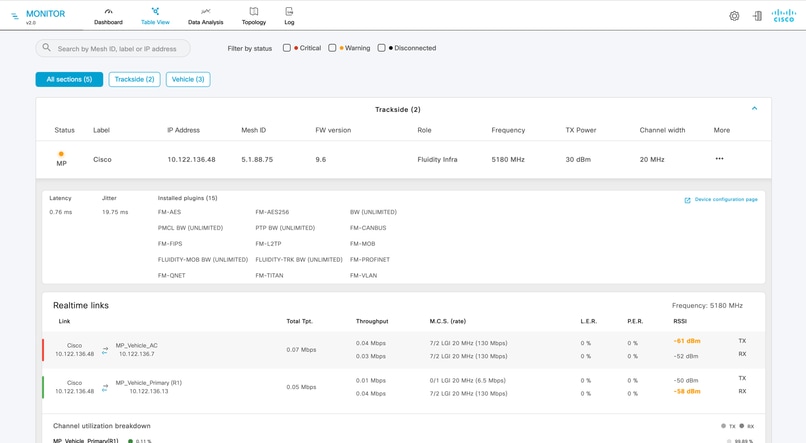This screenshot has width=806, height=443.
Task: Click link arrows icon for MP_Vehicle_AC
Action: (105, 350)
